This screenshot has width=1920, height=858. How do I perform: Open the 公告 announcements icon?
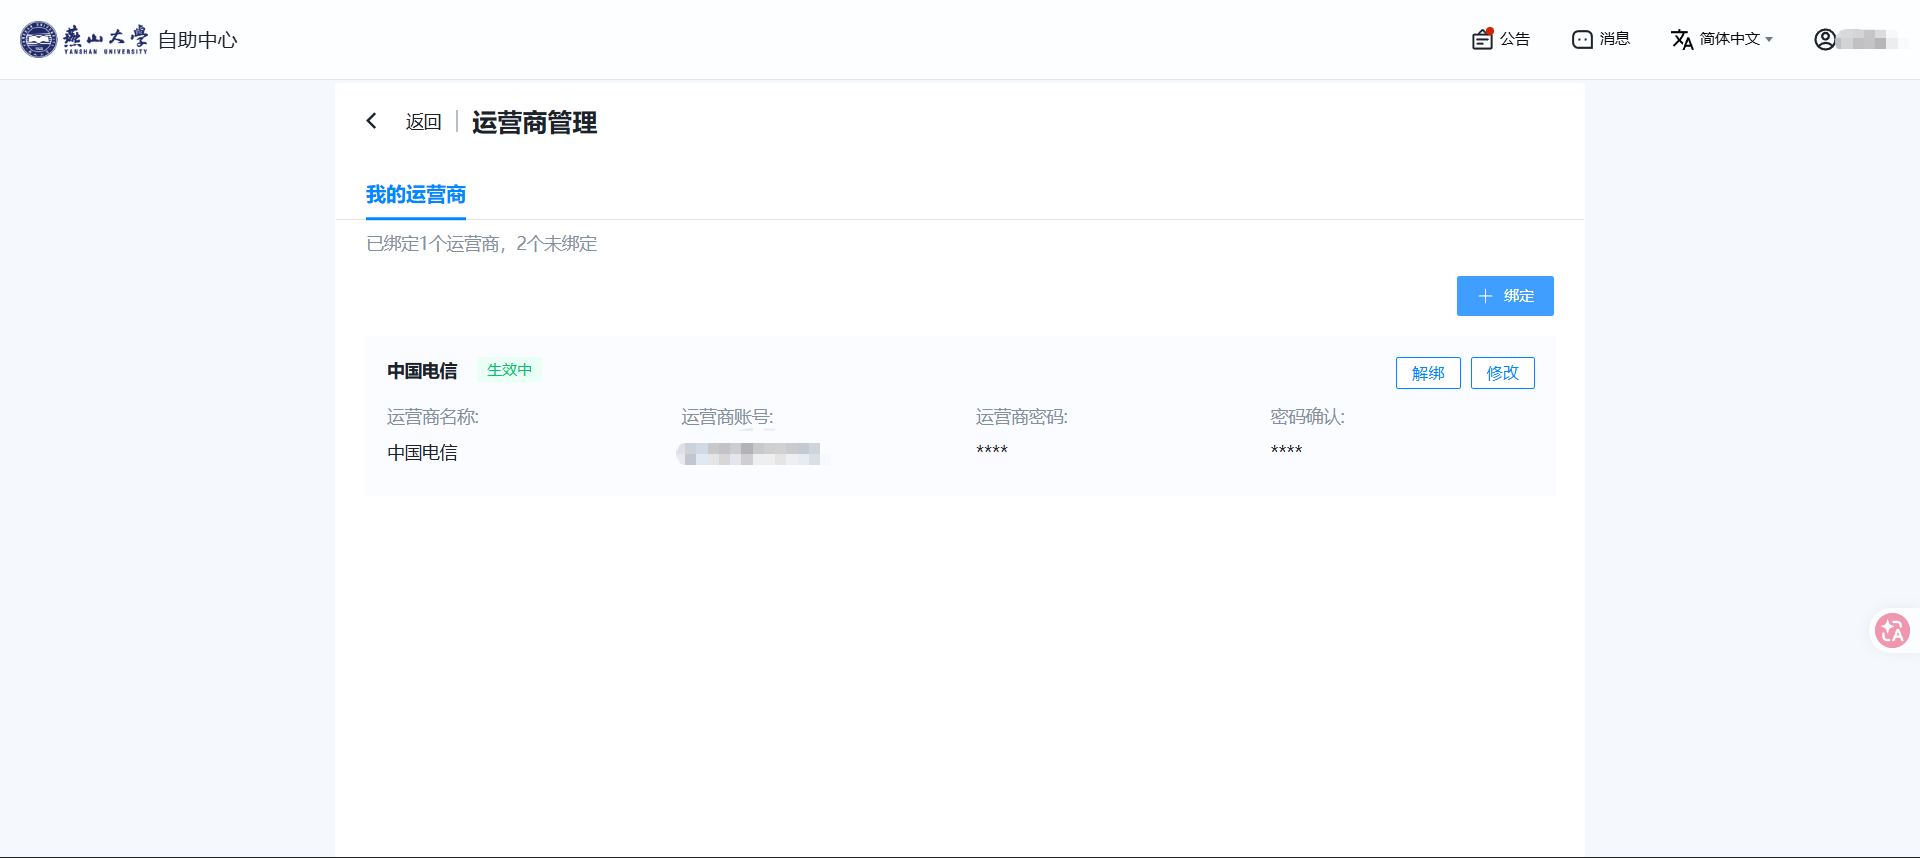(1482, 39)
